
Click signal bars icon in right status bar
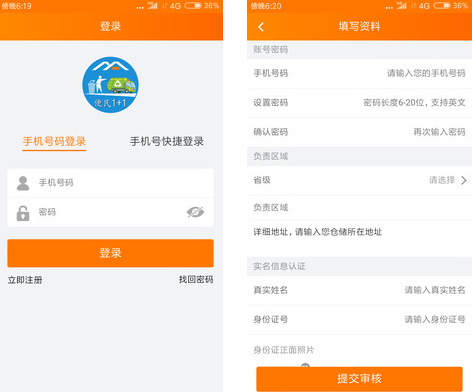[x=402, y=5]
